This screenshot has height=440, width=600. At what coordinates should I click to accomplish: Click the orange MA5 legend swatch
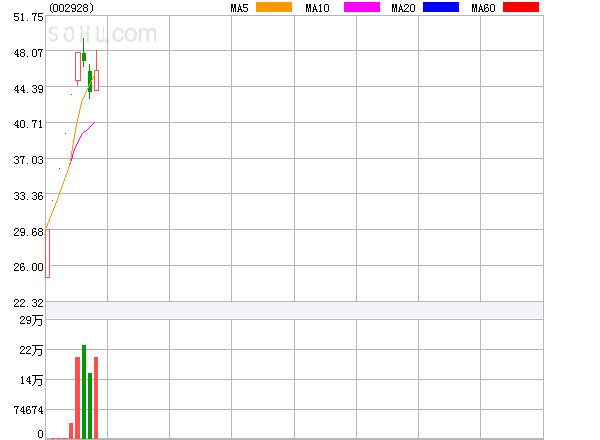274,7
